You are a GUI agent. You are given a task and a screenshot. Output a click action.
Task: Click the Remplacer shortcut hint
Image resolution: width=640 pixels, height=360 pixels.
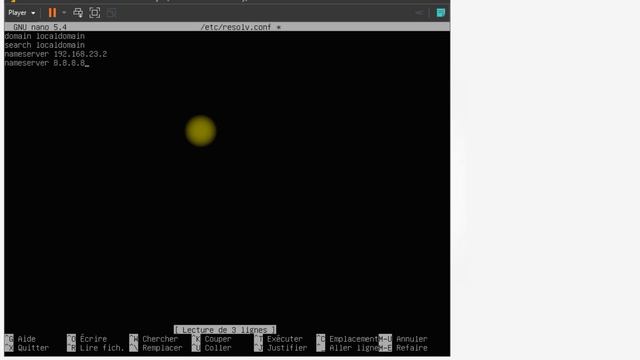click(156, 348)
